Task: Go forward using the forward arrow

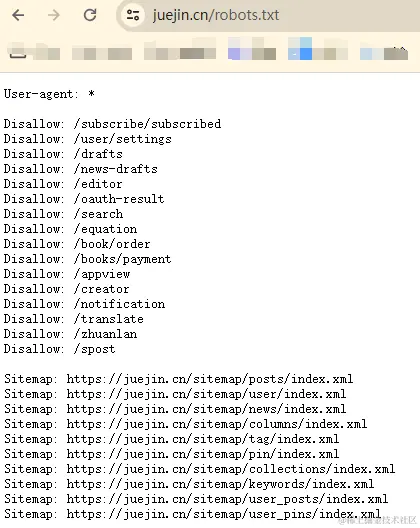Action: pyautogui.click(x=54, y=15)
